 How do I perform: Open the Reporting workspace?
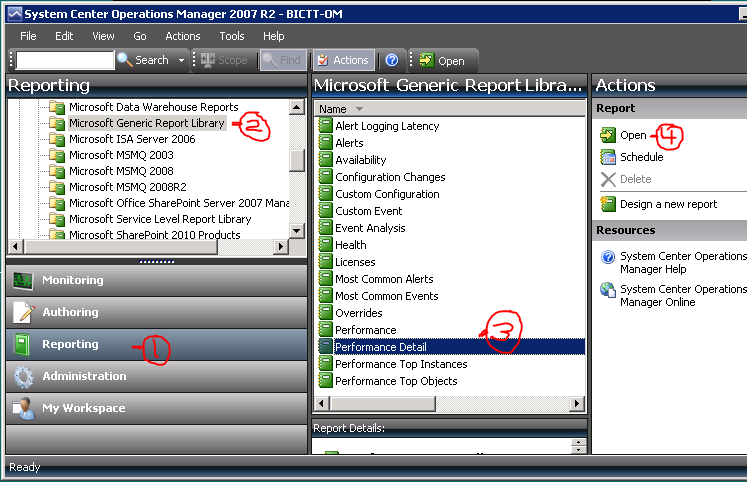156,344
